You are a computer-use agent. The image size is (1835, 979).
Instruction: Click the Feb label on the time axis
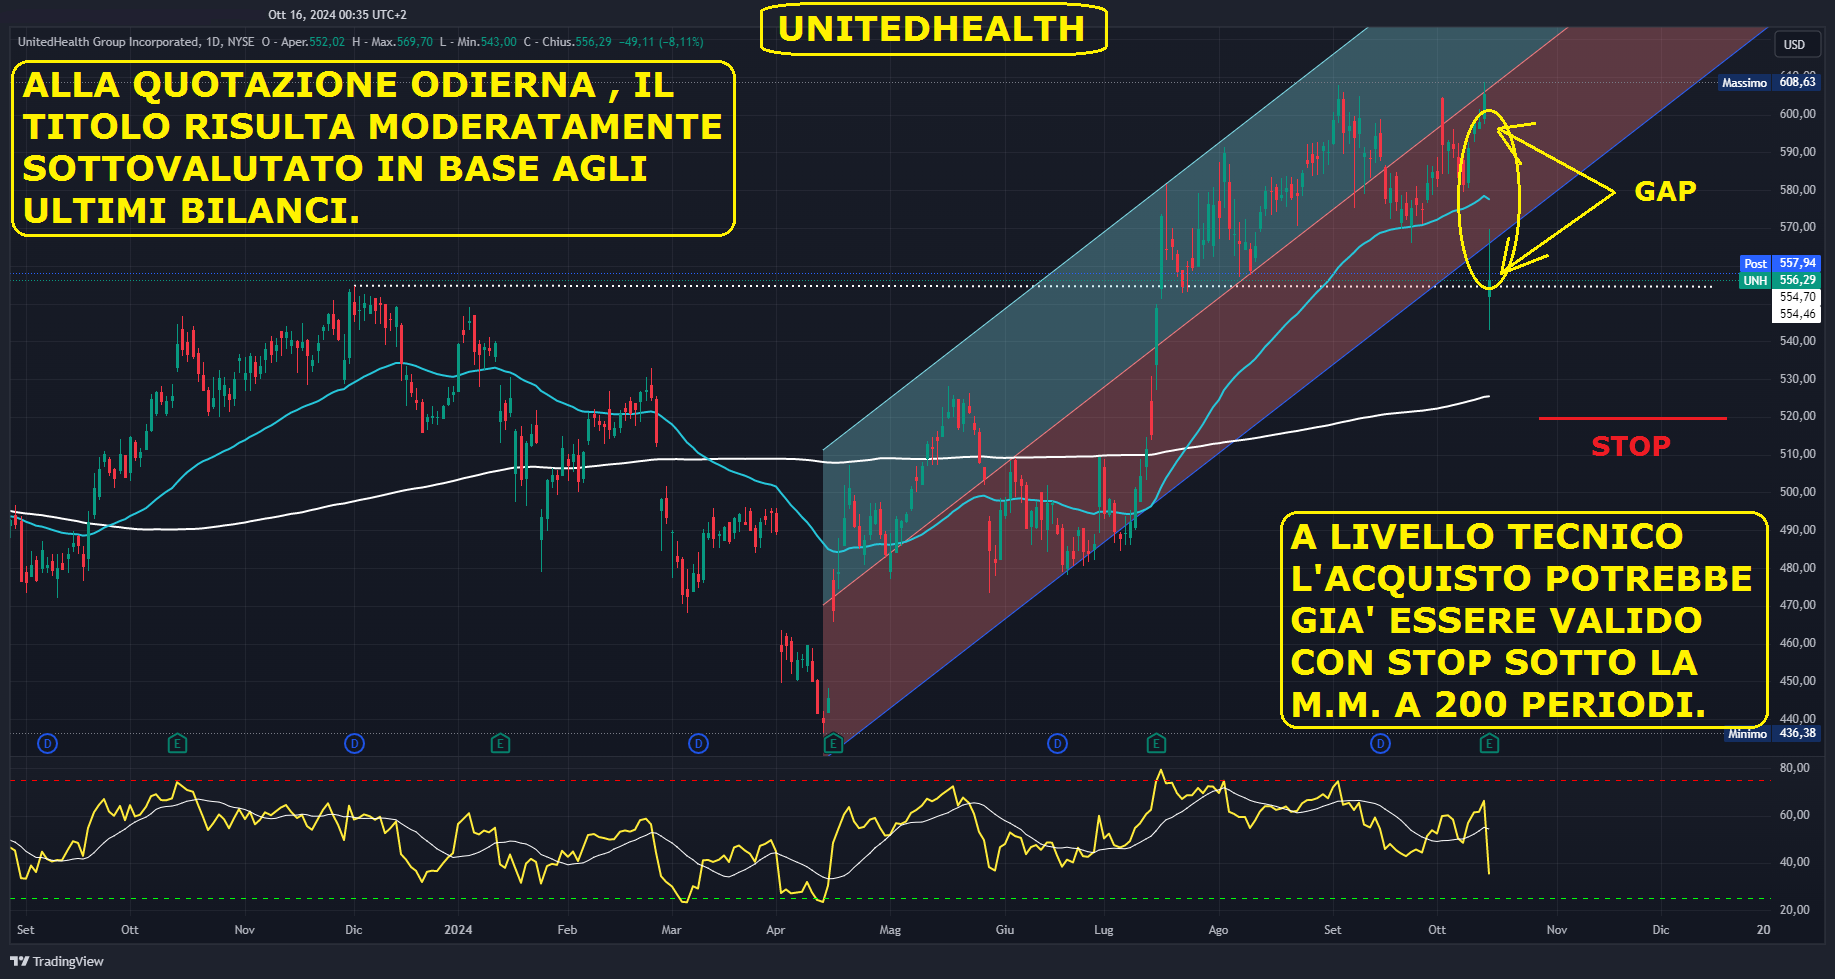pos(567,930)
